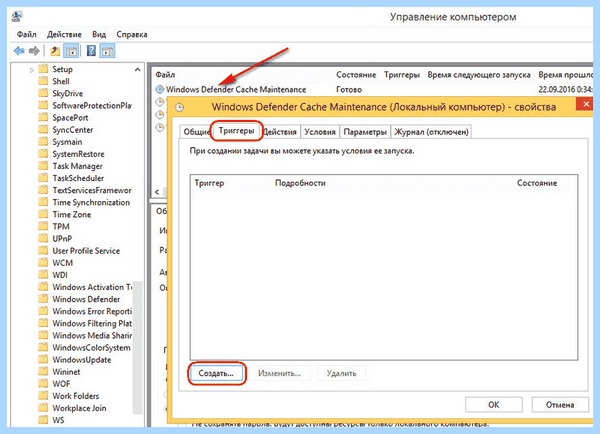Open the Файл menu

26,34
